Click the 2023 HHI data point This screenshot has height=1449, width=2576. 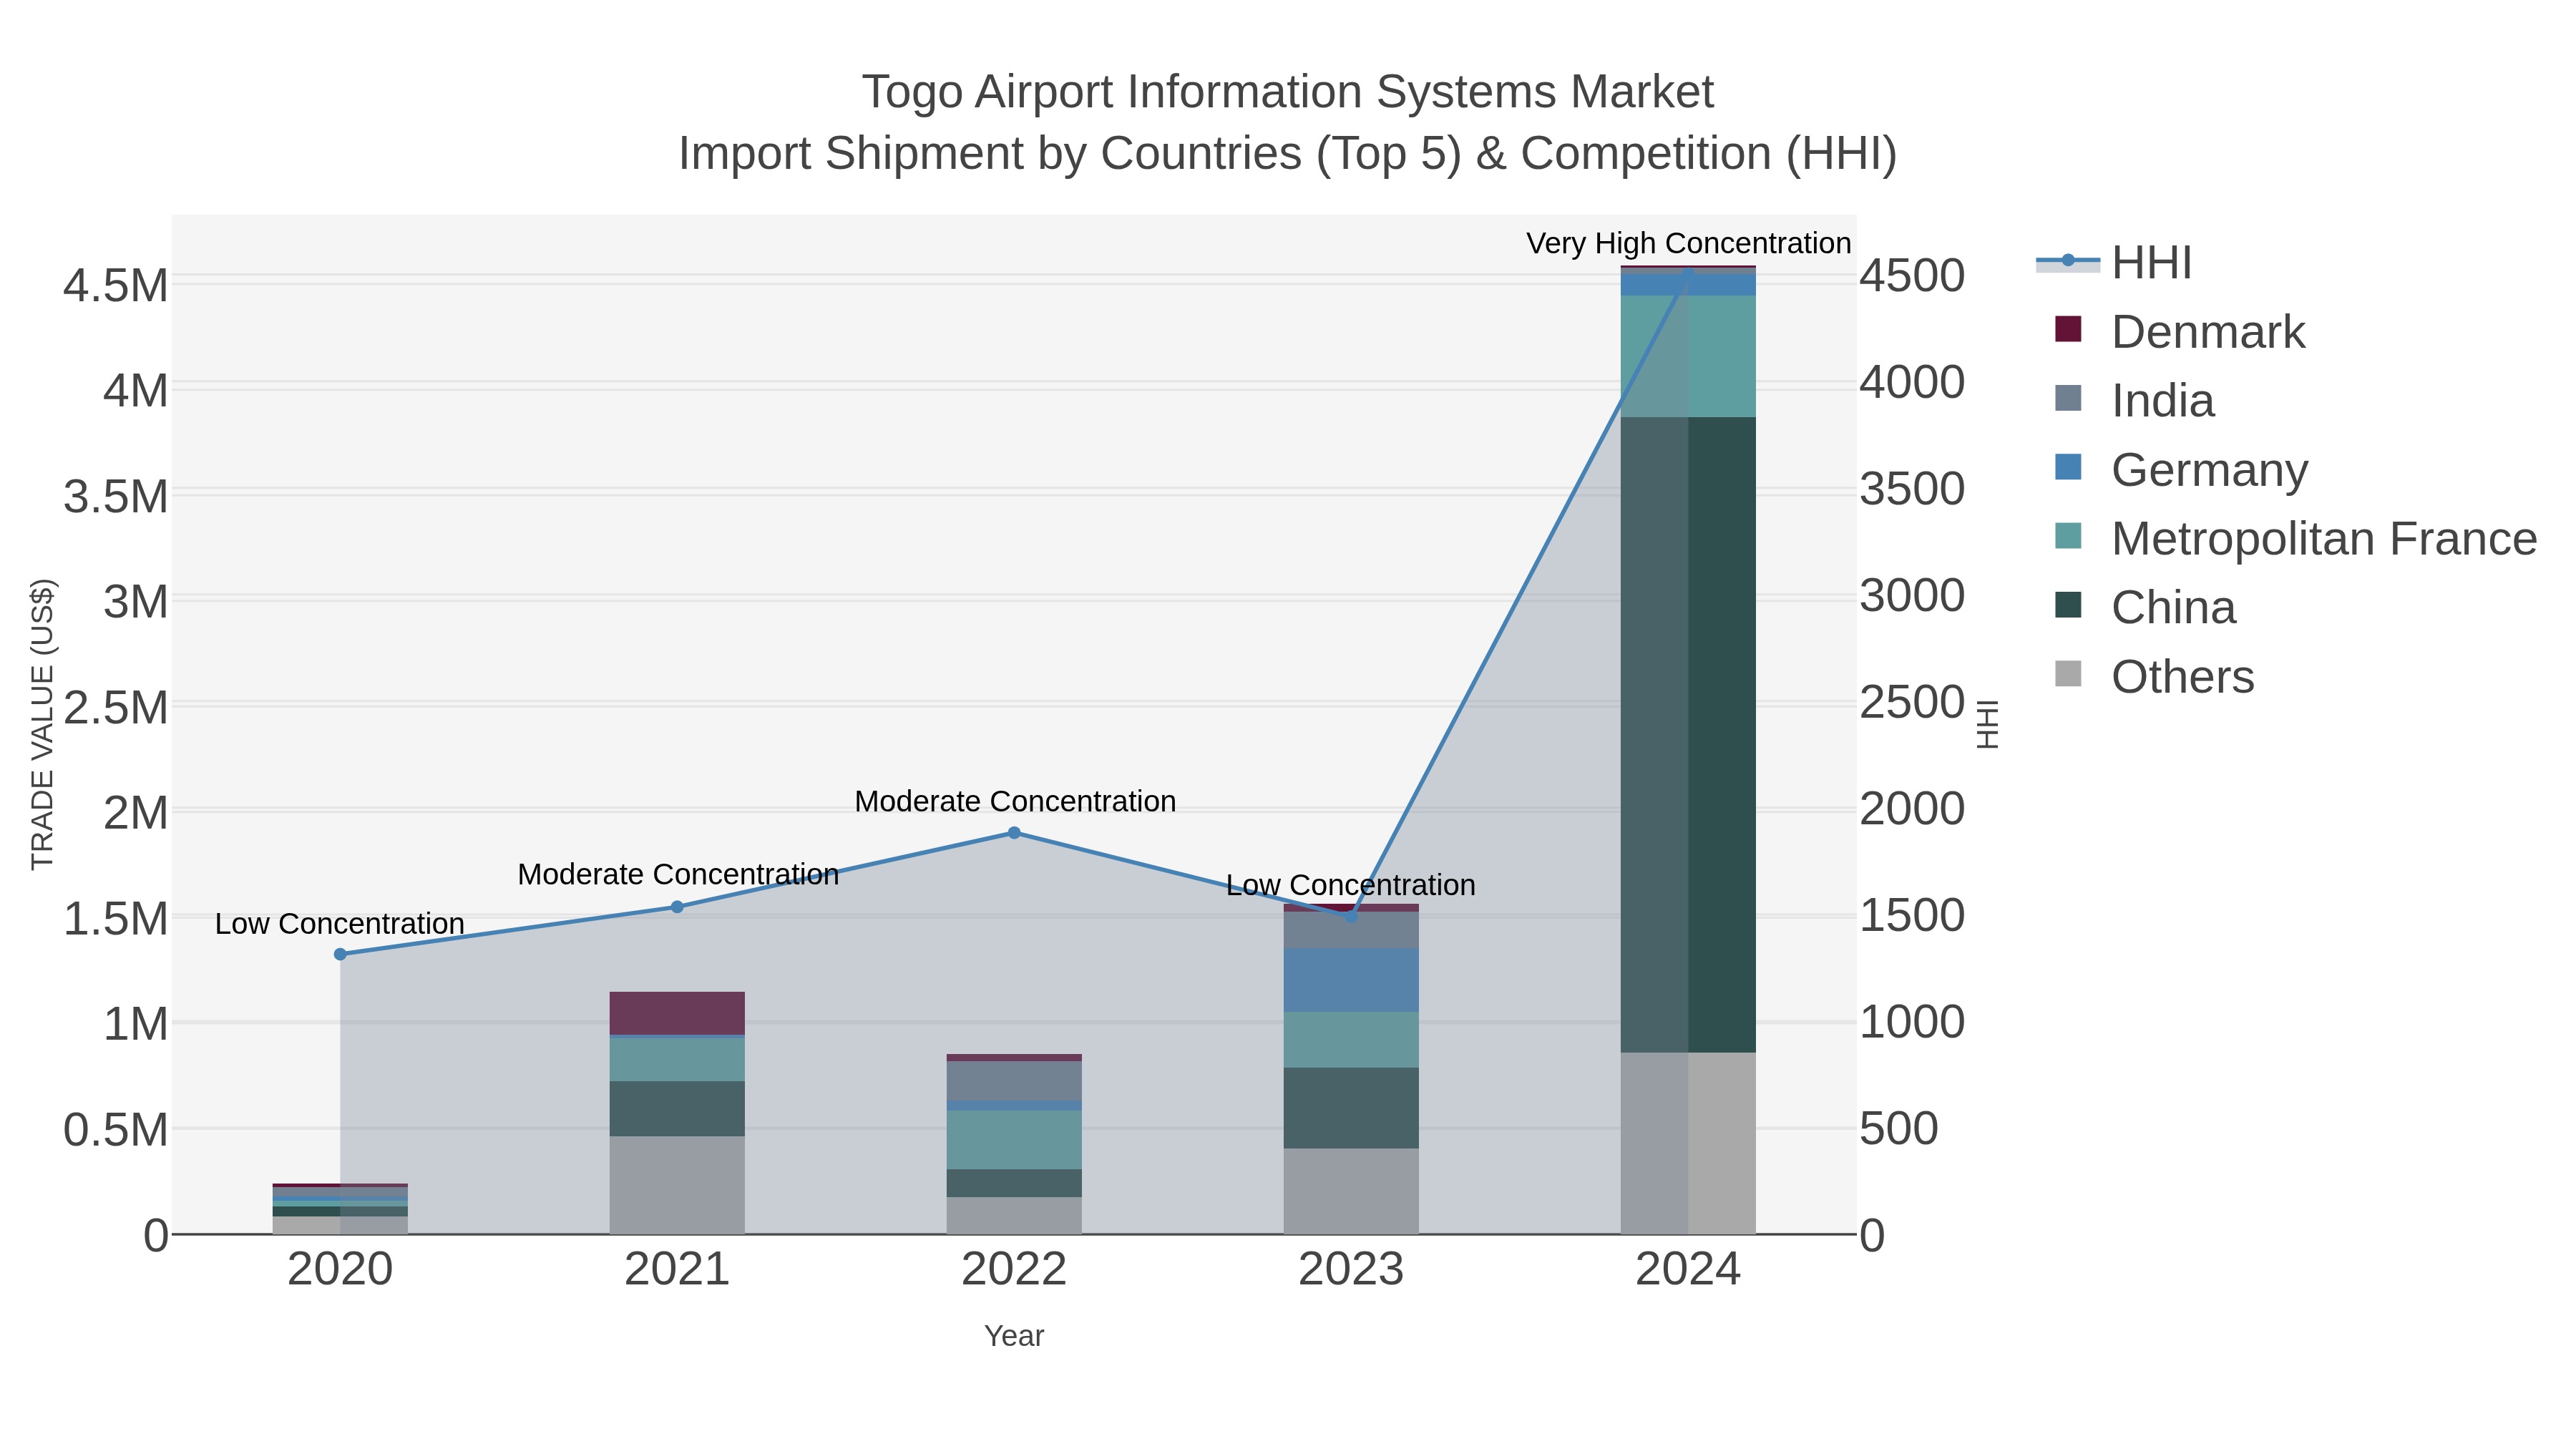1351,916
